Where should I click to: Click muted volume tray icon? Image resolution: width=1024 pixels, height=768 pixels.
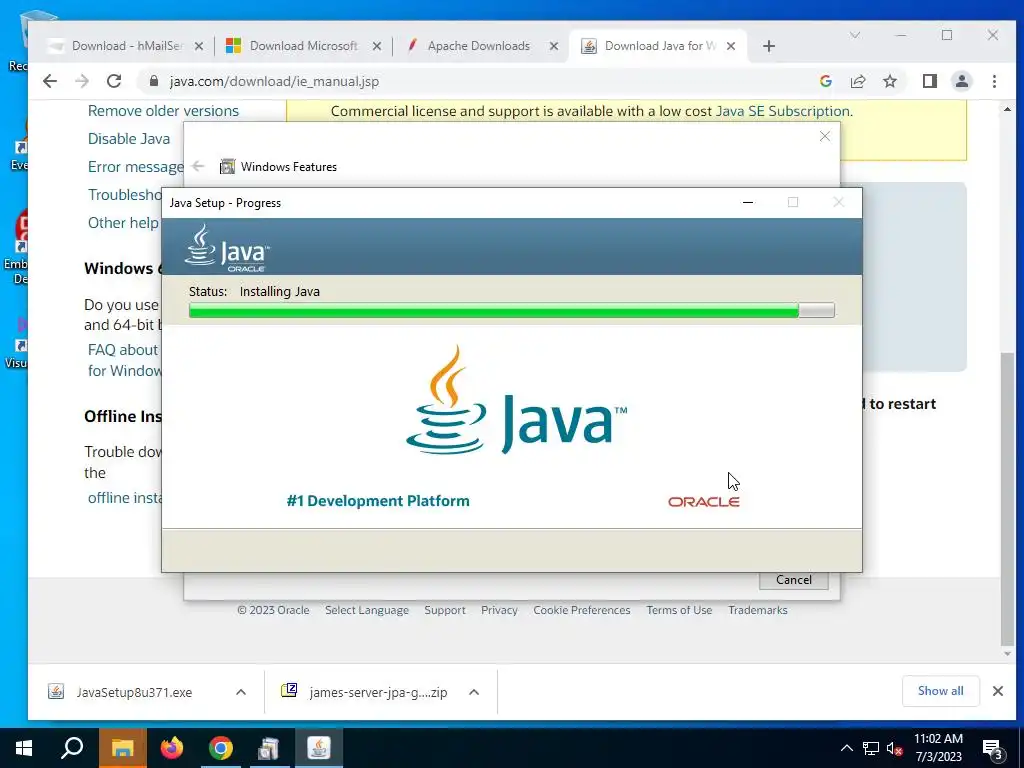895,748
